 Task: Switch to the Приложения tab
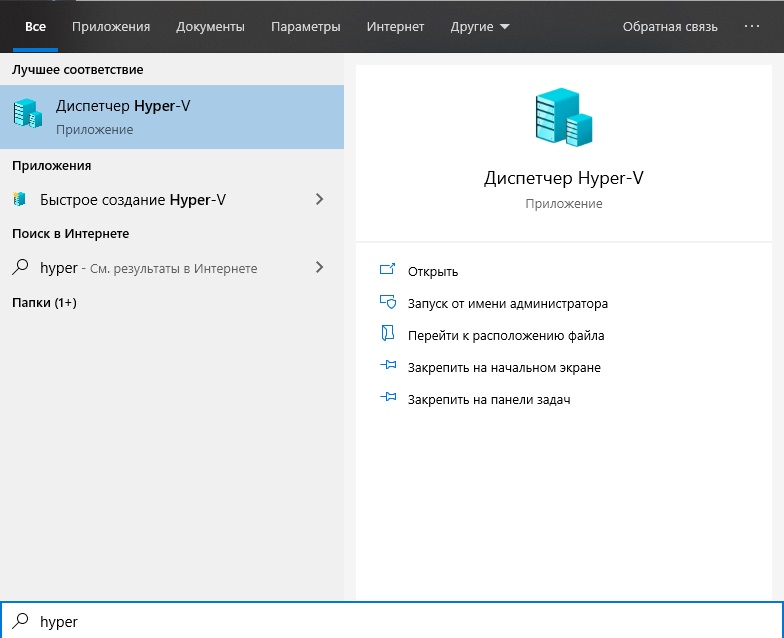click(111, 27)
